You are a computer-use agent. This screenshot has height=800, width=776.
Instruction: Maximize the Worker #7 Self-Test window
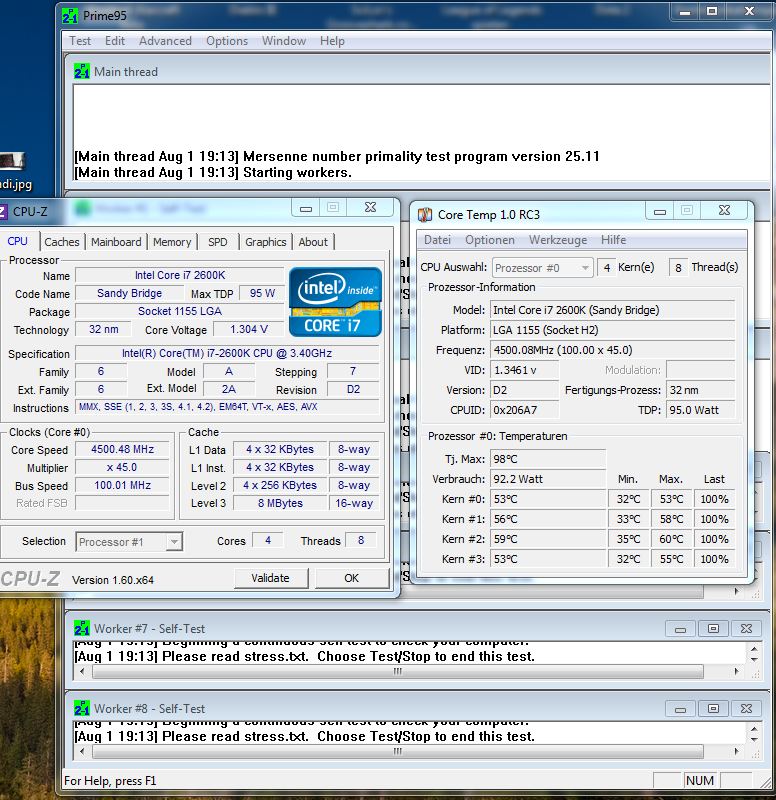tap(713, 629)
